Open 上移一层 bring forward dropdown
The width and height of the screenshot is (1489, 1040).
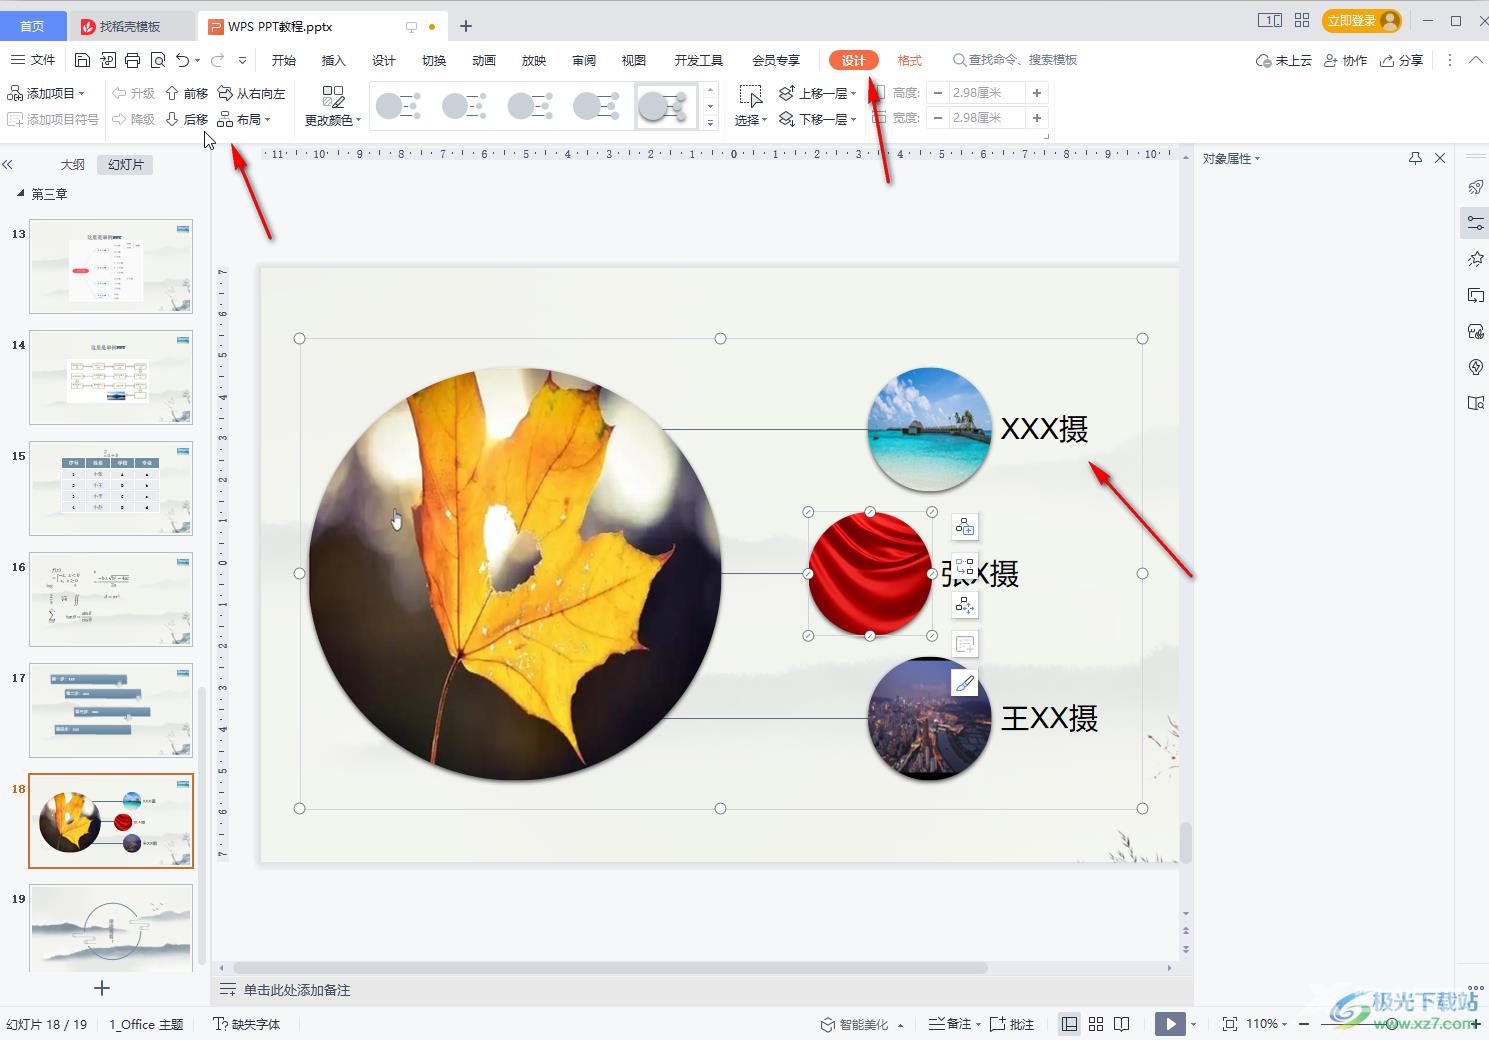(818, 93)
